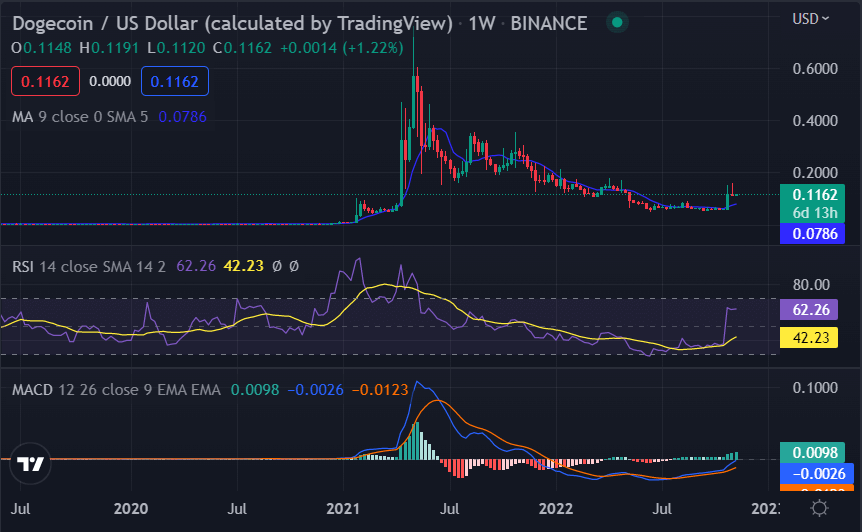Select the RSI 14 close indicator legend
This screenshot has height=532, width=862.
pos(89,267)
